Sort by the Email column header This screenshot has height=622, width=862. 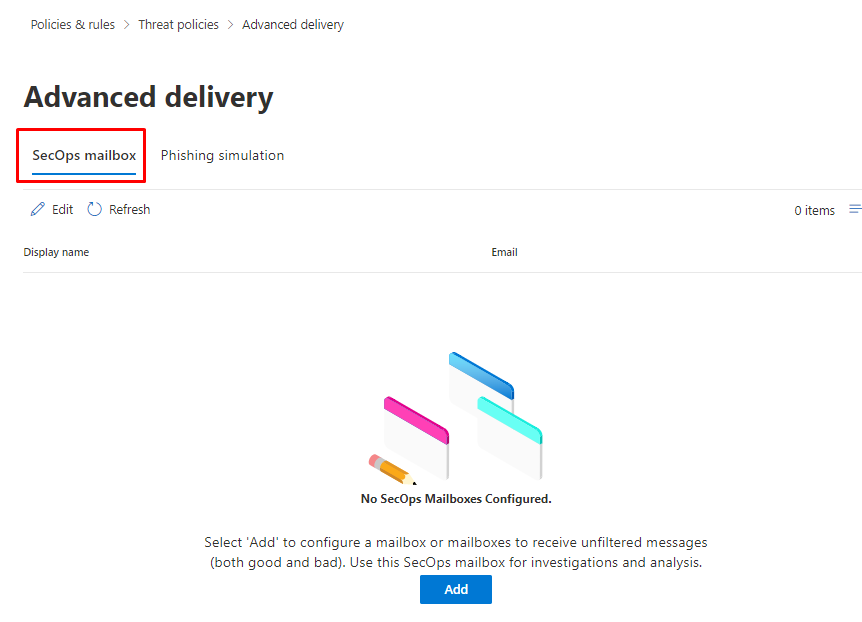click(x=504, y=253)
